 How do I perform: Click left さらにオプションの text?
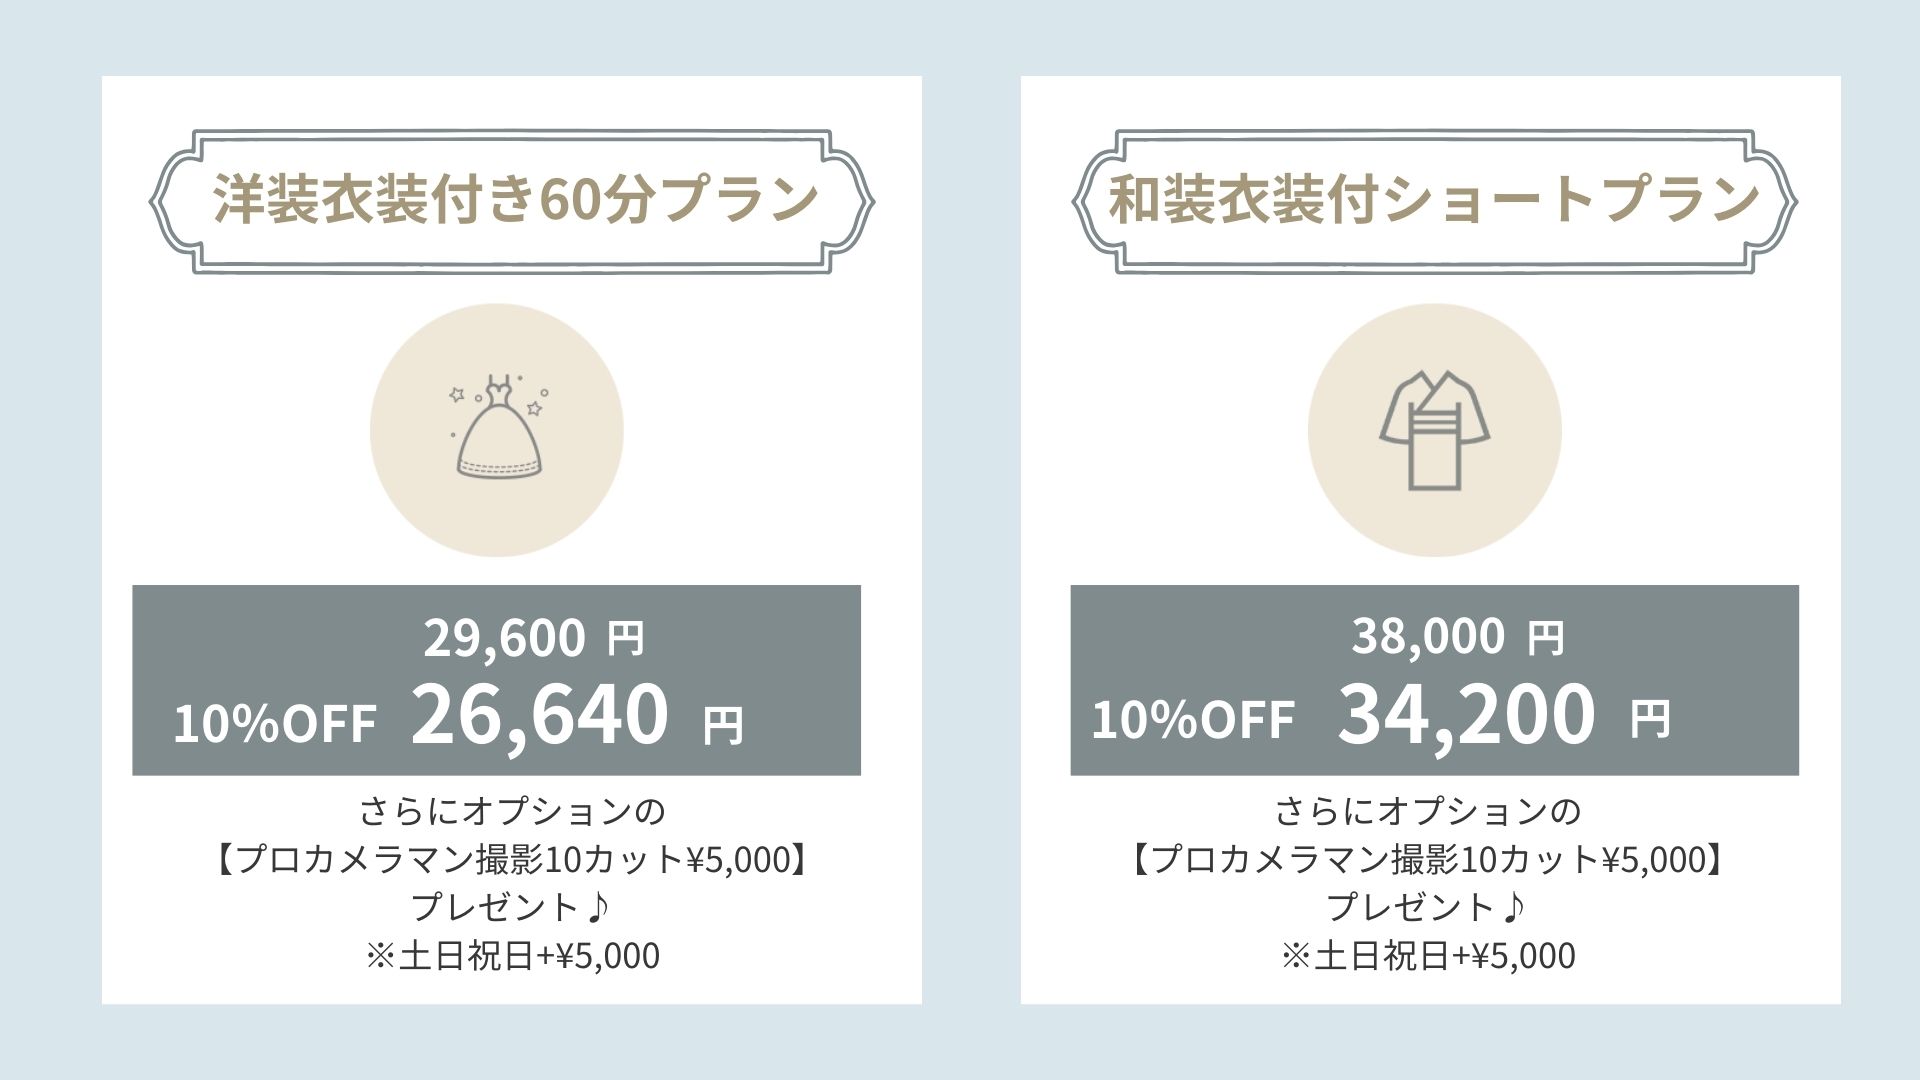pos(512,811)
